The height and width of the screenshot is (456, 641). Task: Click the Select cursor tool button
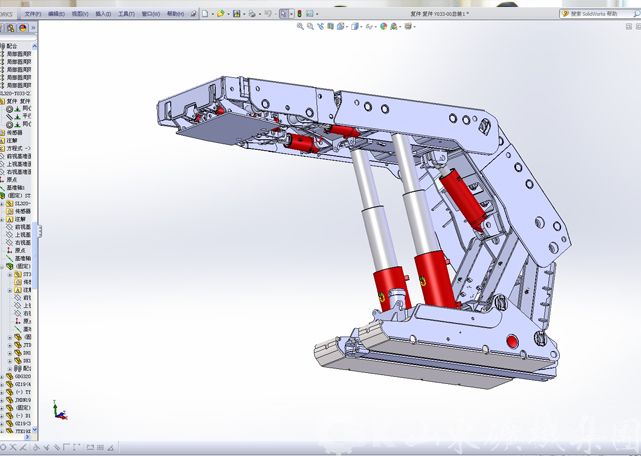pyautogui.click(x=284, y=14)
